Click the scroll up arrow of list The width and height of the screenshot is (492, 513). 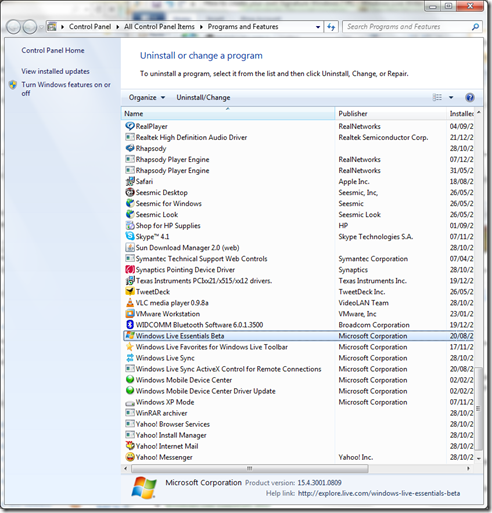pos(479,113)
